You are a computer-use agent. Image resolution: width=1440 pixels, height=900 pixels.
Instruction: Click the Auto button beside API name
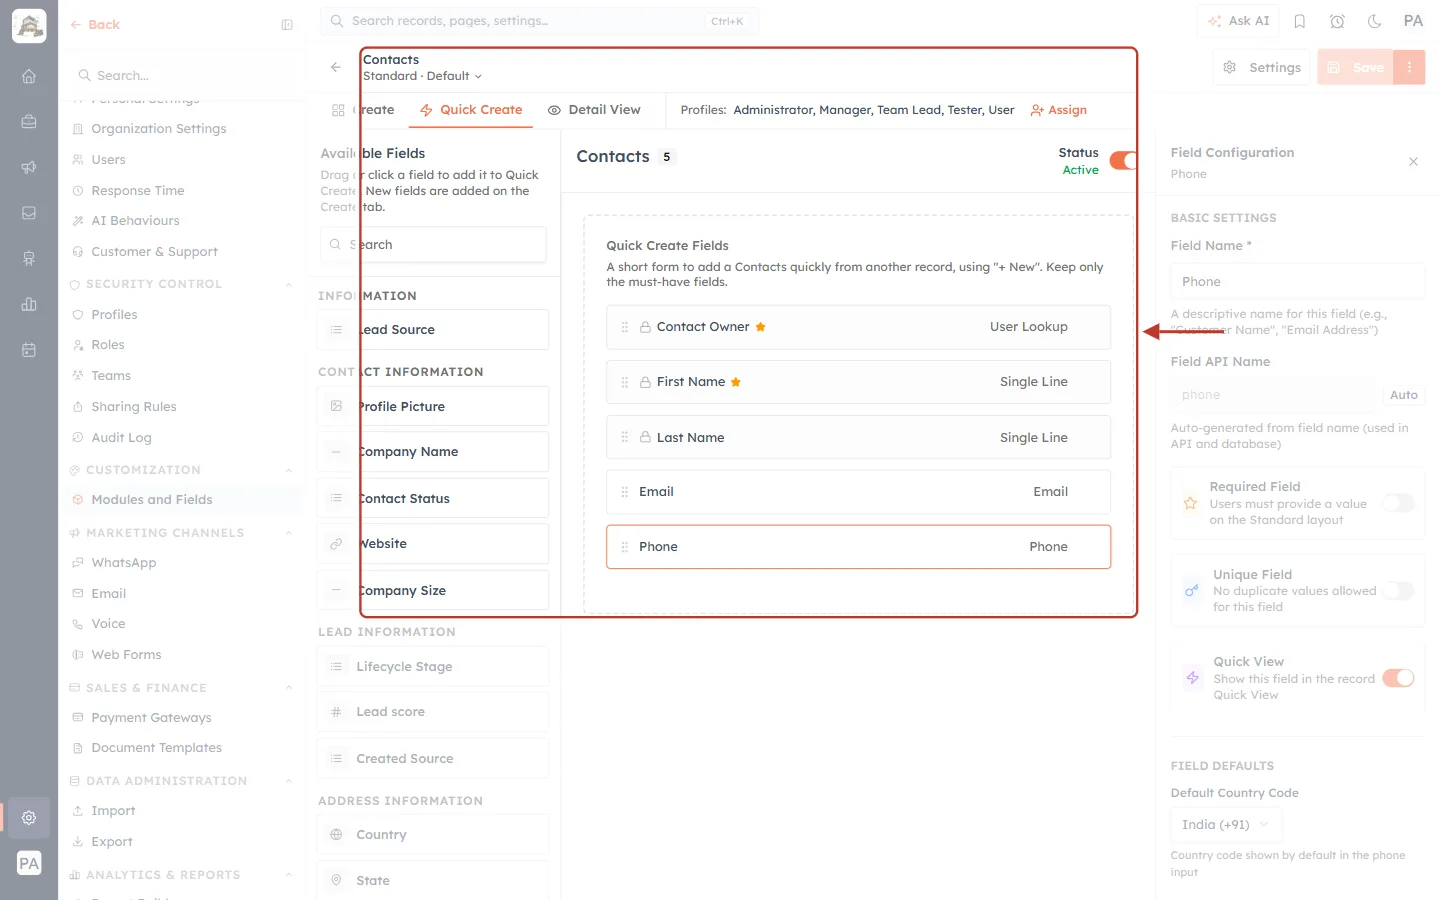tap(1403, 395)
